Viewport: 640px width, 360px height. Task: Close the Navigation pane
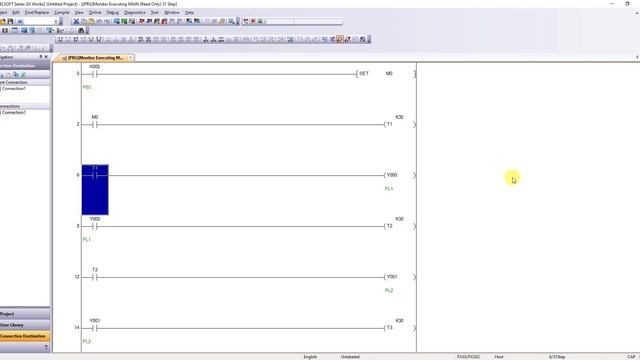46,57
